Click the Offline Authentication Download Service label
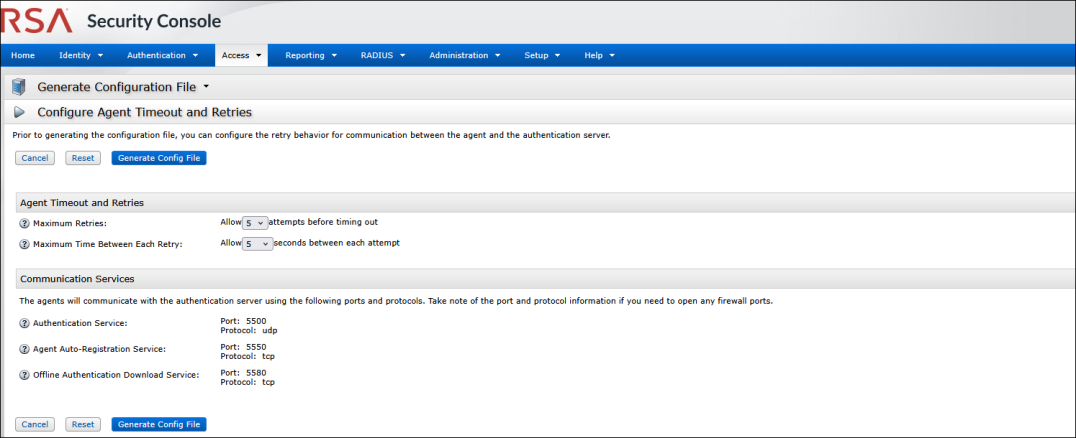 coord(116,375)
